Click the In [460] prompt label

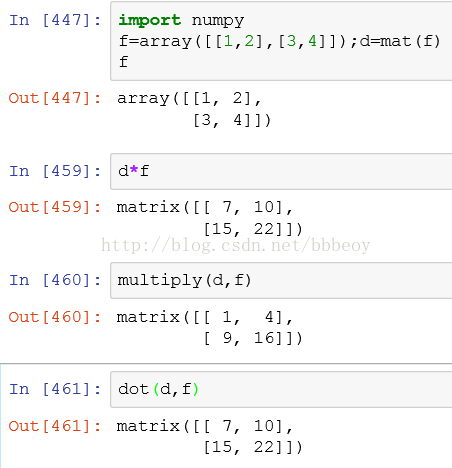[55, 280]
